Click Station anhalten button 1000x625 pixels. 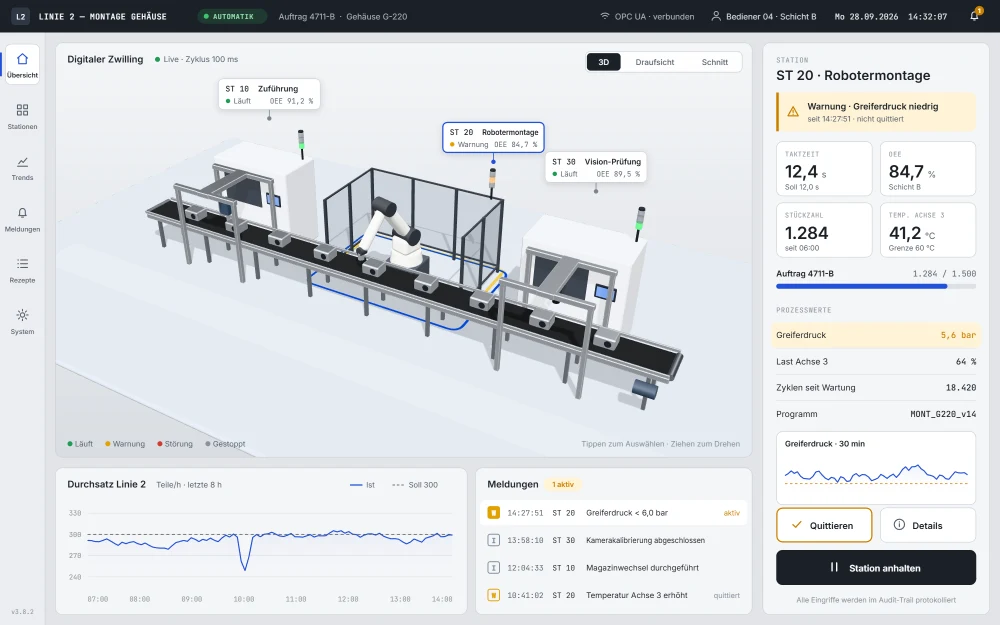876,568
